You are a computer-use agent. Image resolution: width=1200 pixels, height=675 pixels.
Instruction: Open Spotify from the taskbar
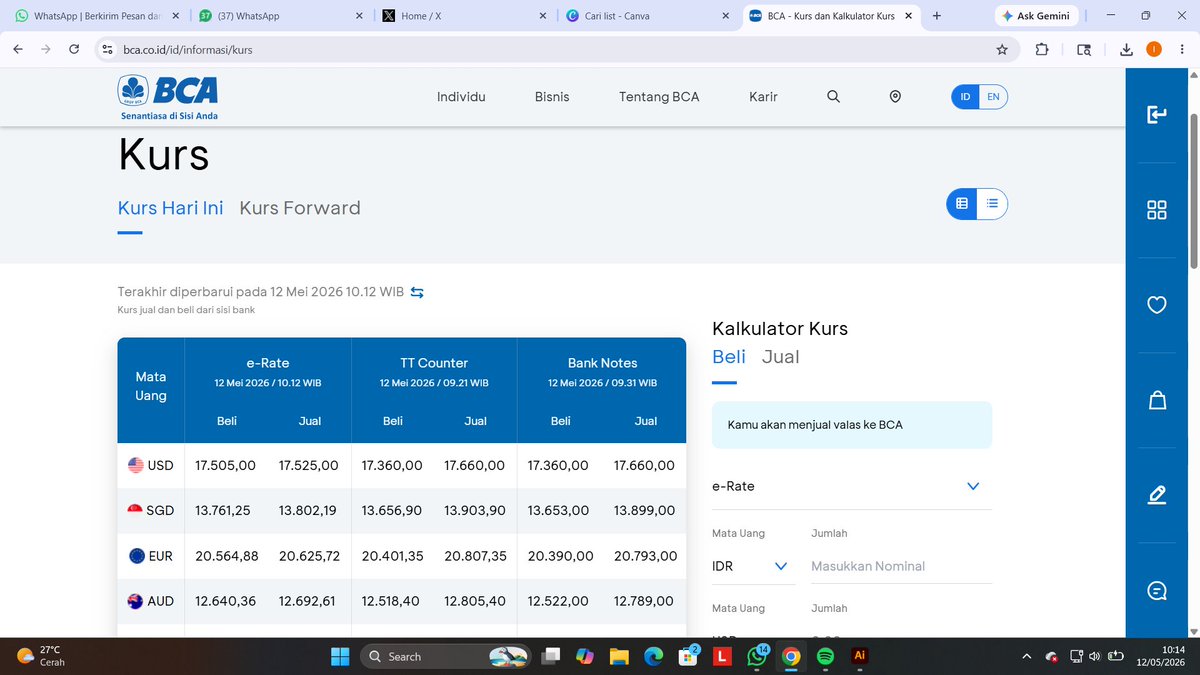point(825,656)
